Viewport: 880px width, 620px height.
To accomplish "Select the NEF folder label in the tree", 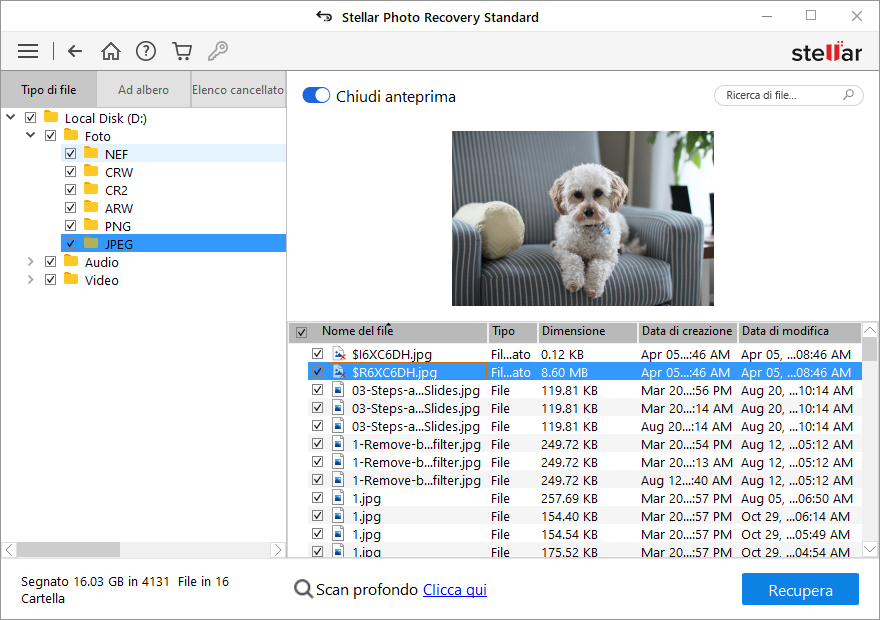I will pos(116,154).
